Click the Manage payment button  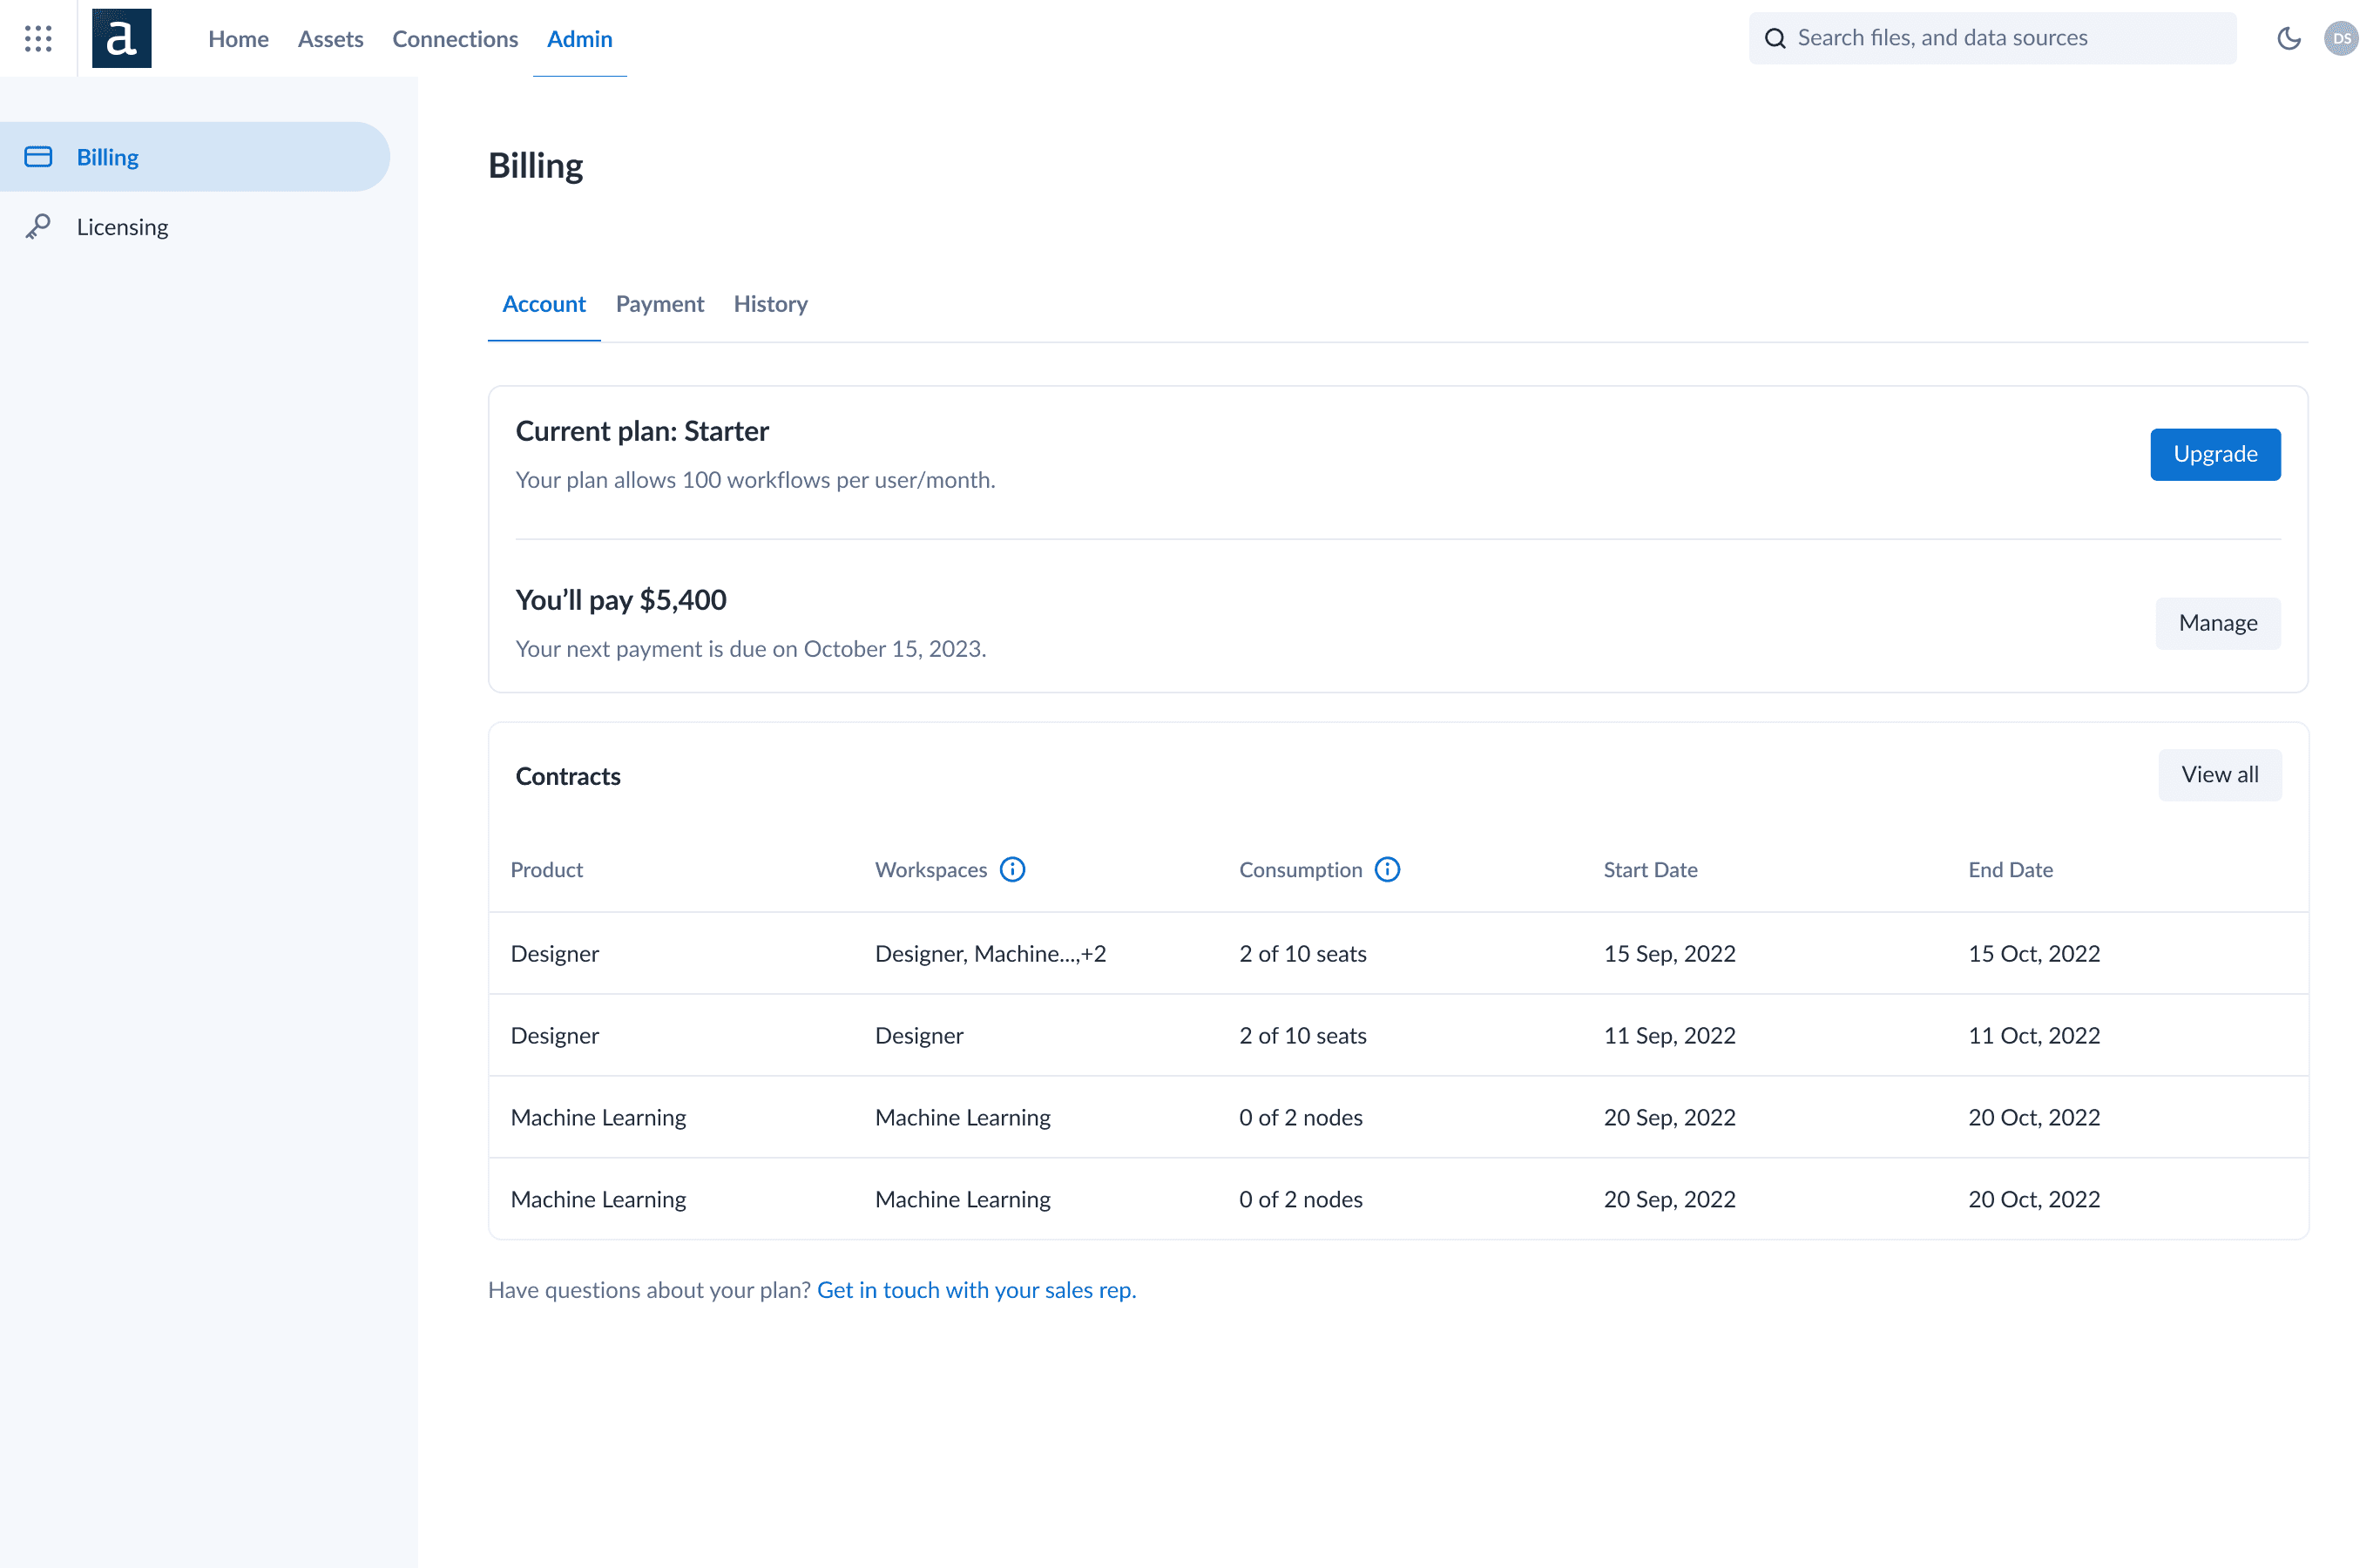point(2217,623)
